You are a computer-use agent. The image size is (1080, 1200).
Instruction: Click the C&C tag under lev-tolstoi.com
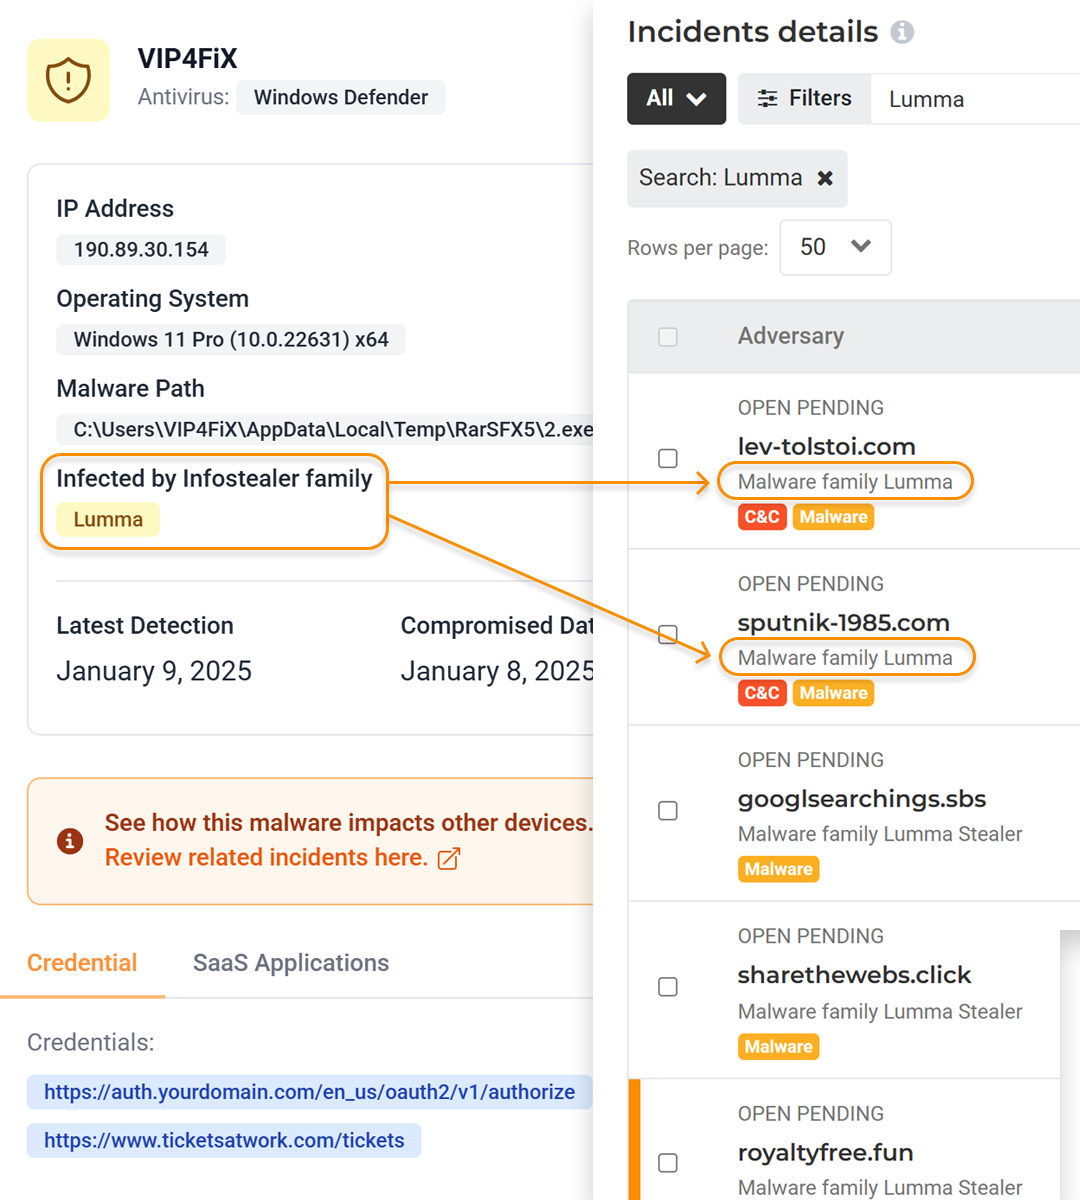tap(761, 517)
